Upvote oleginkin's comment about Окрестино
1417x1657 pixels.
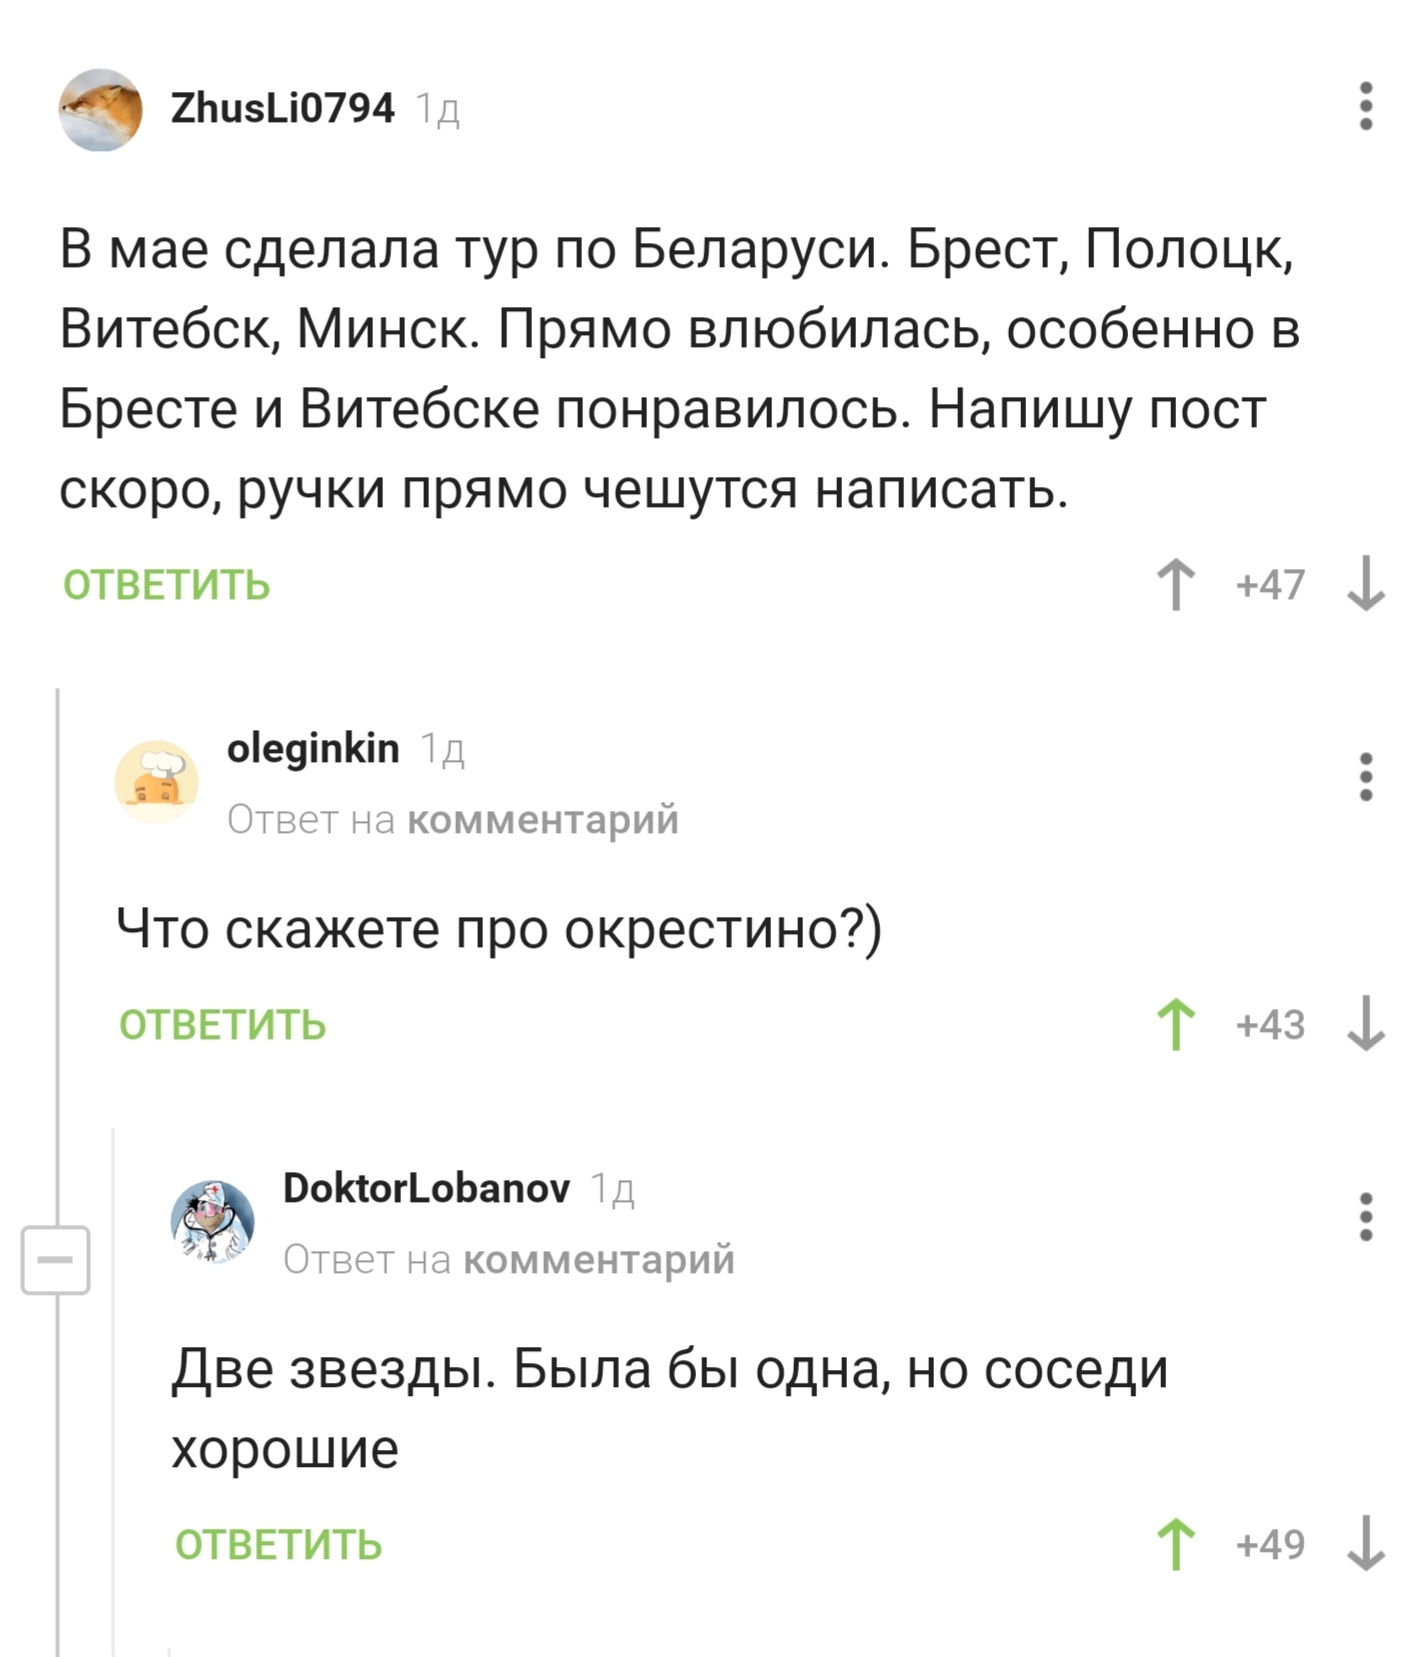[1176, 1025]
